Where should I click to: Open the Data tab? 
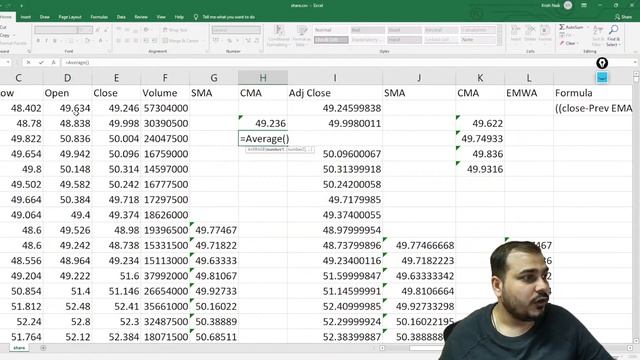(121, 17)
